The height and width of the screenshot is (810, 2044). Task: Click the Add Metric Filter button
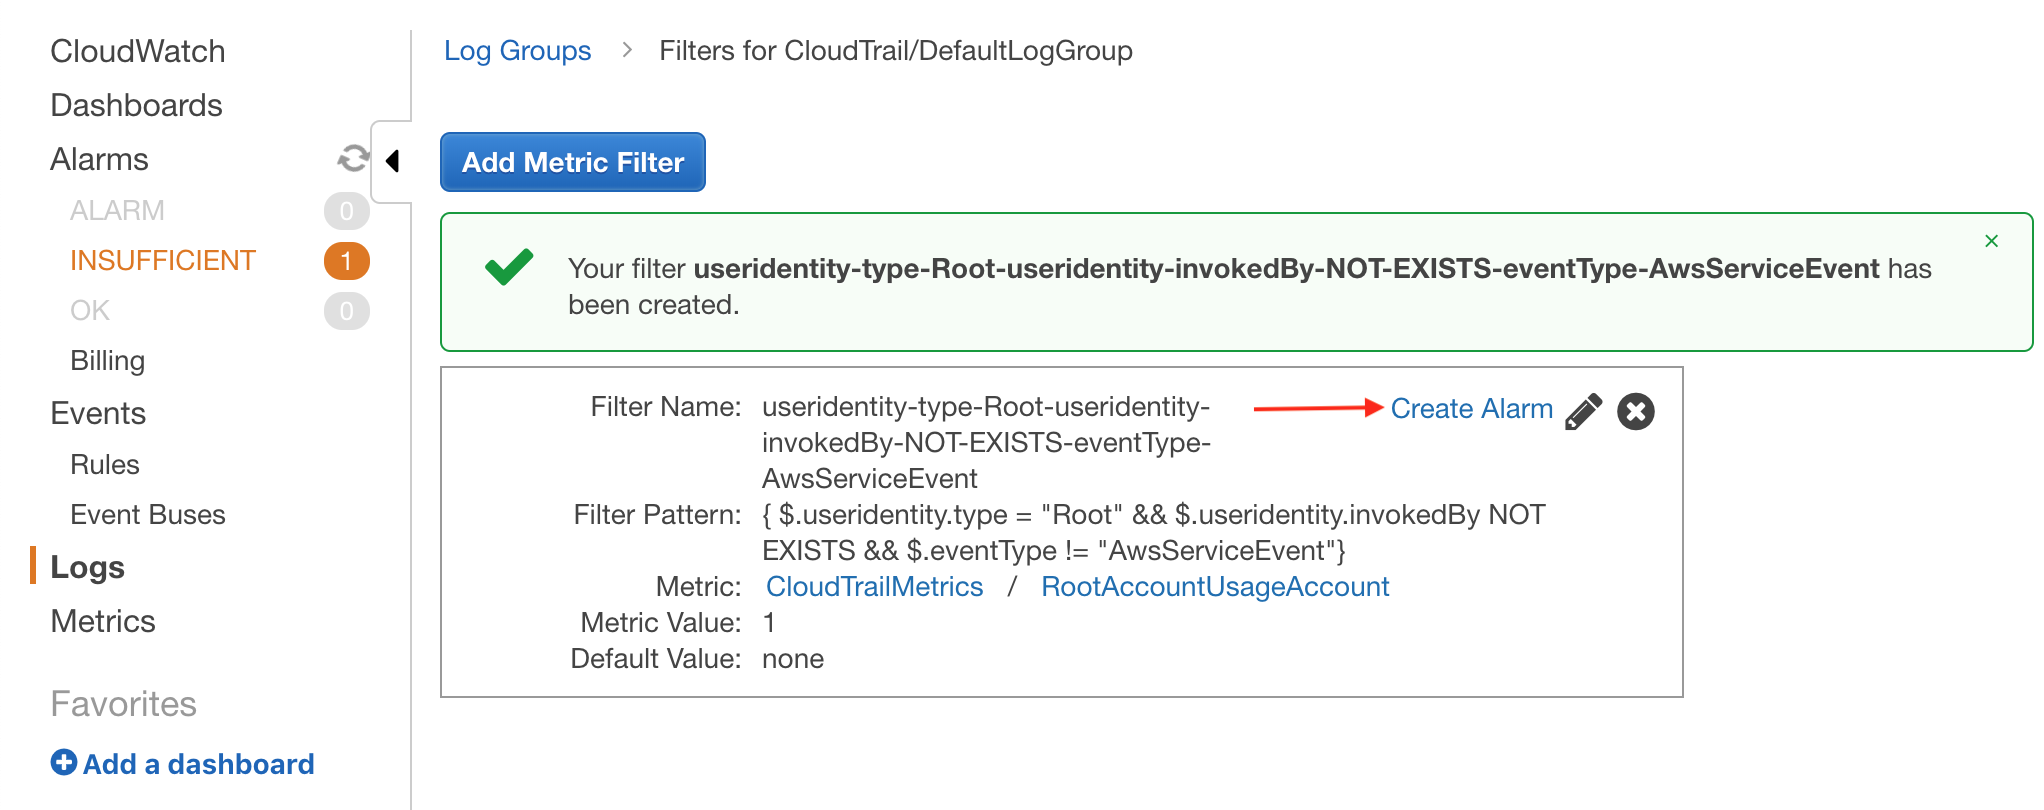[573, 162]
